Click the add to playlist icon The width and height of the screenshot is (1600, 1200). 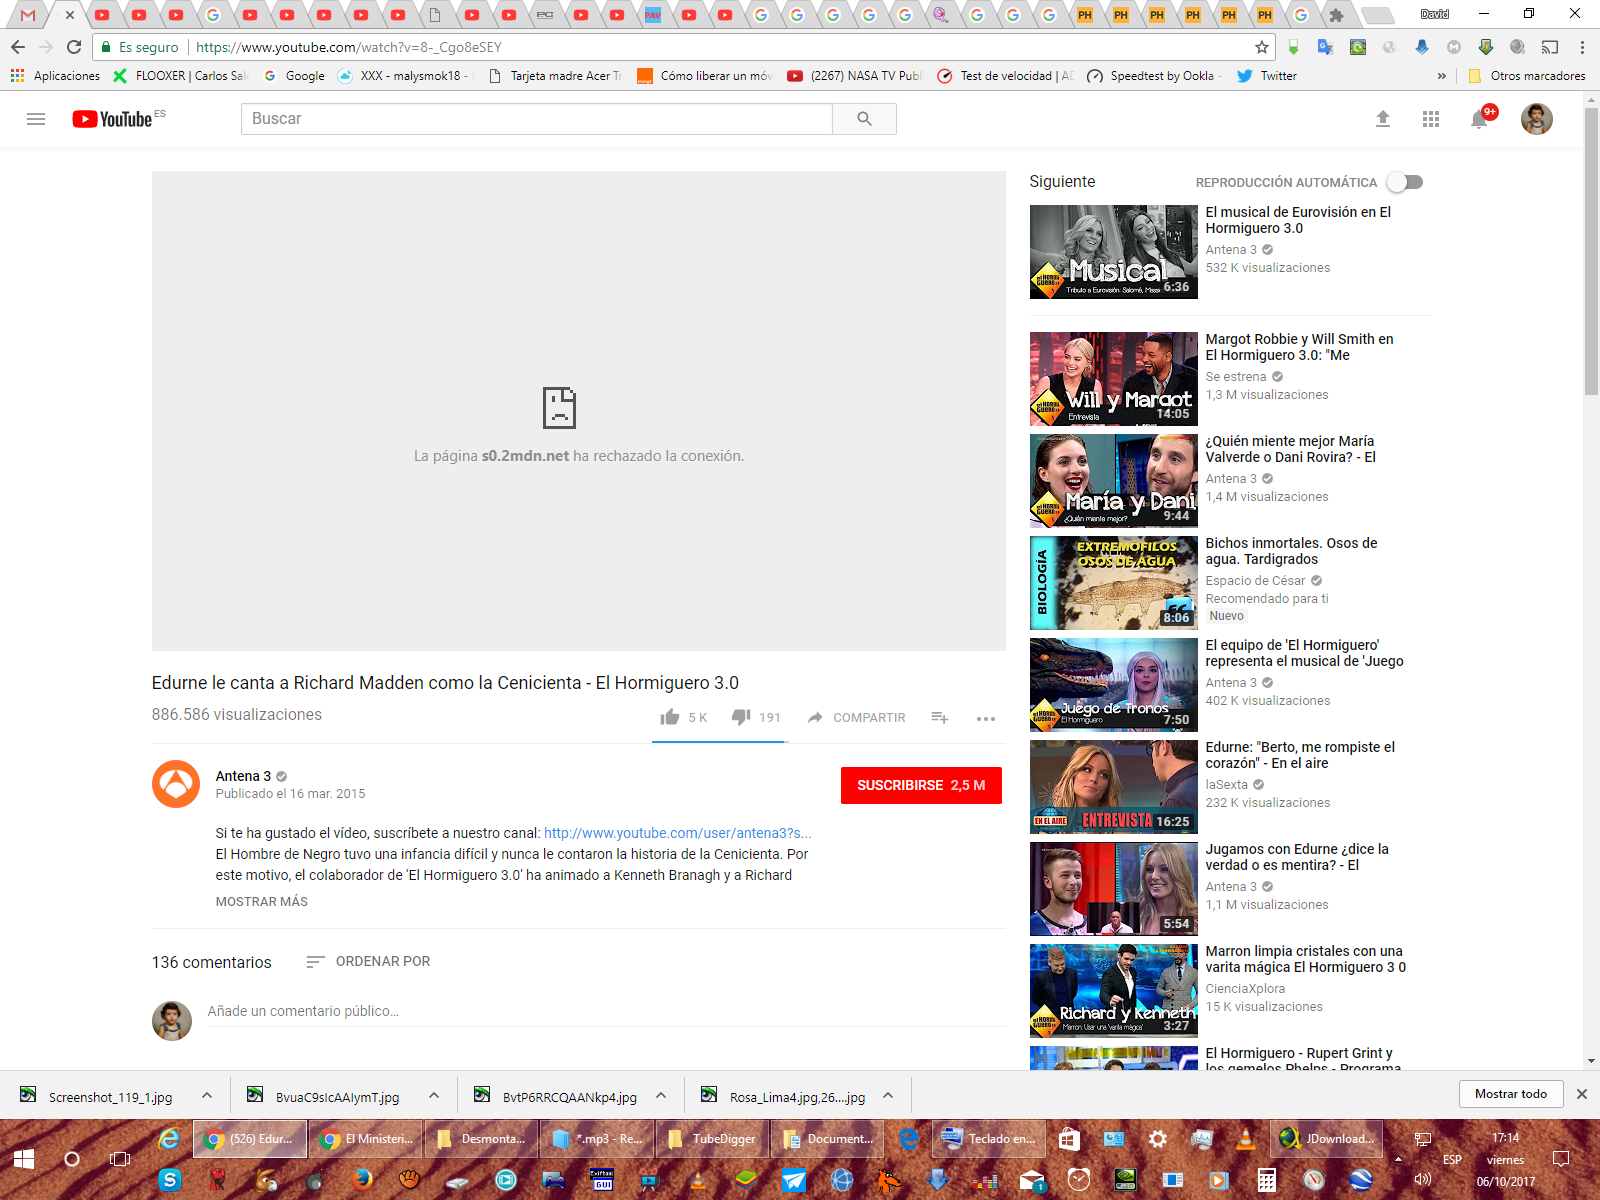click(940, 717)
